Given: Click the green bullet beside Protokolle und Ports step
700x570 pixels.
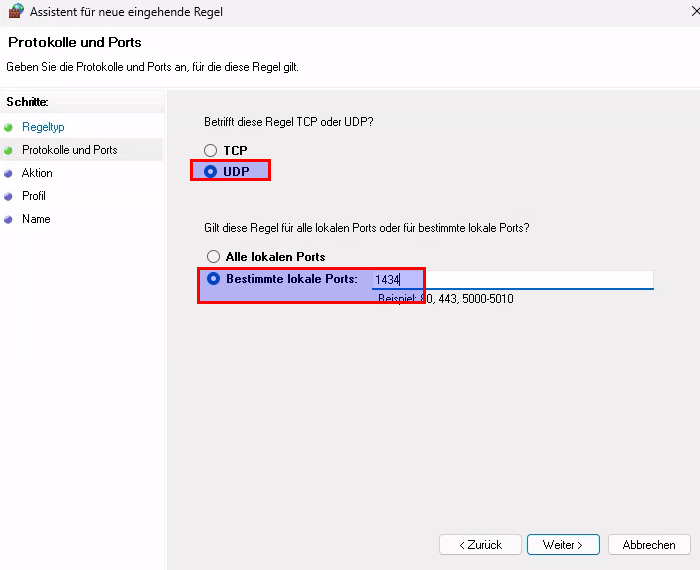Looking at the screenshot, I should tap(9, 151).
